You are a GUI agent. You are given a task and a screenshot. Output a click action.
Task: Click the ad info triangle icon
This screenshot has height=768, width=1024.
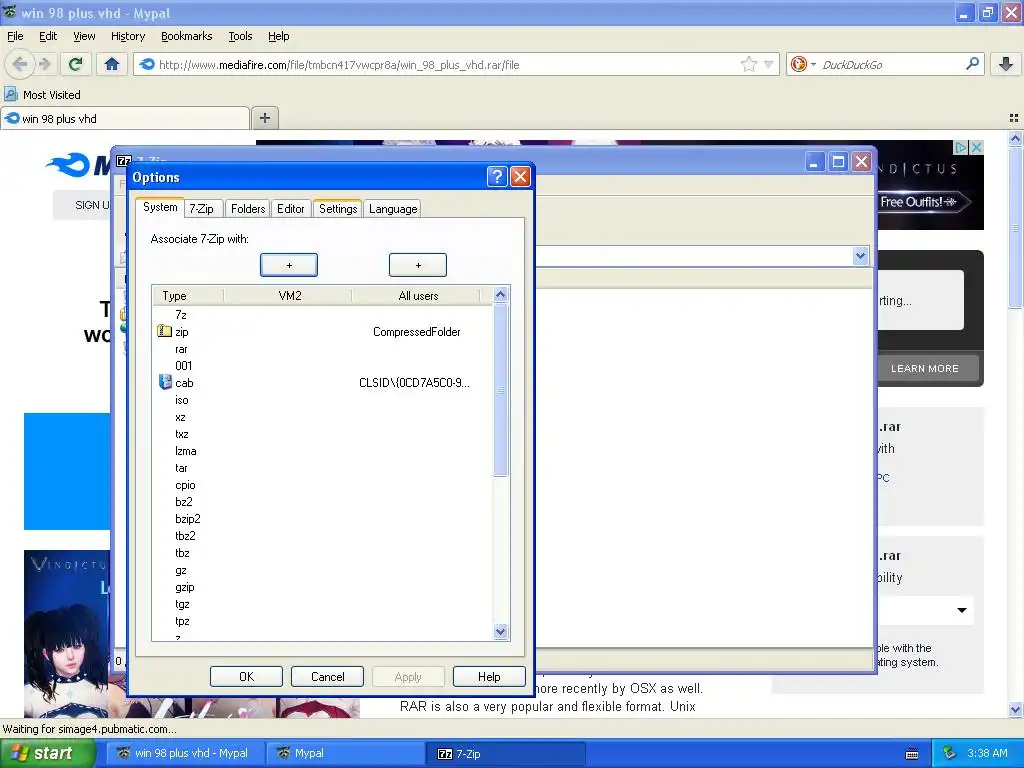pyautogui.click(x=961, y=148)
